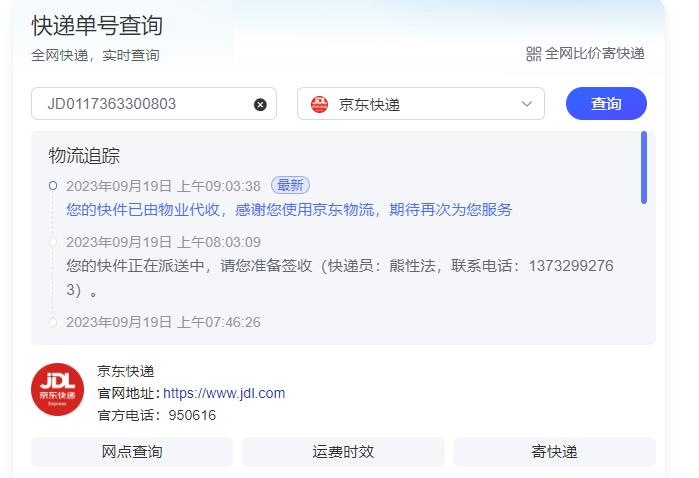This screenshot has width=699, height=478.
Task: Click the 物流追踪 heading
Action: 84,156
